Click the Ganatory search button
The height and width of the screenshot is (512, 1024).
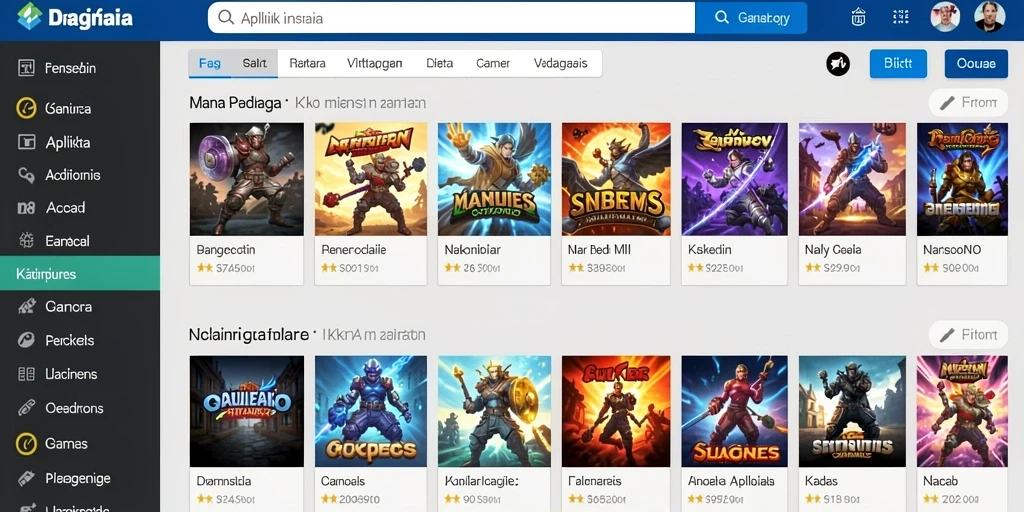pos(751,18)
